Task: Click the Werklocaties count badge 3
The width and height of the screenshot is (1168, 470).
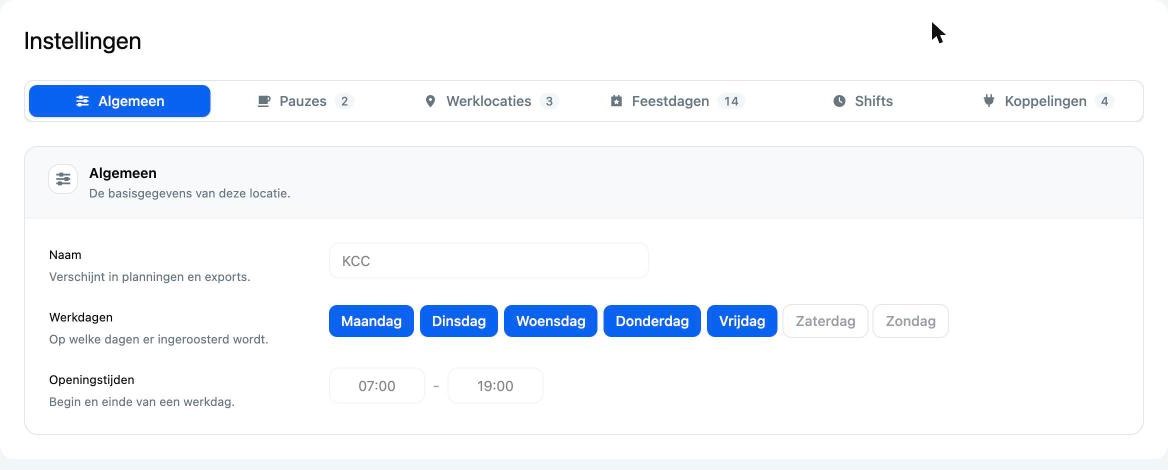Action: click(x=549, y=101)
